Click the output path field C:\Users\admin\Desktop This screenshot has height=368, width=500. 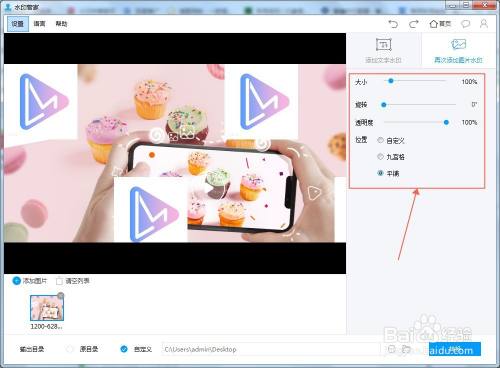click(x=271, y=349)
